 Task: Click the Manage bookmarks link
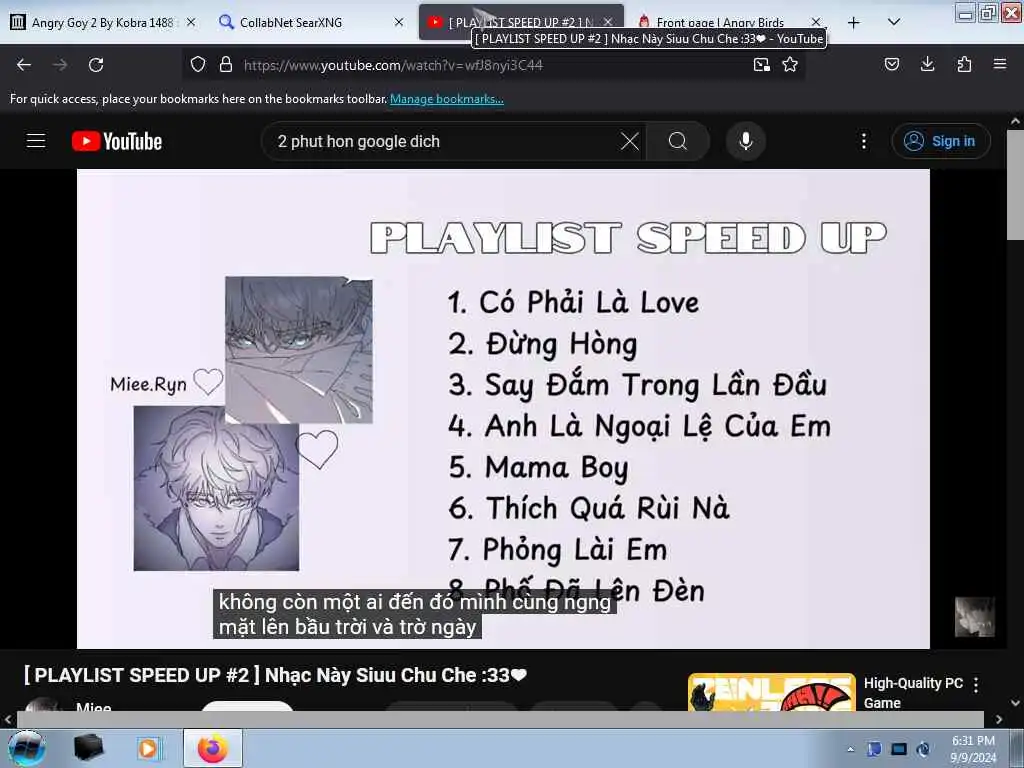[x=447, y=99]
